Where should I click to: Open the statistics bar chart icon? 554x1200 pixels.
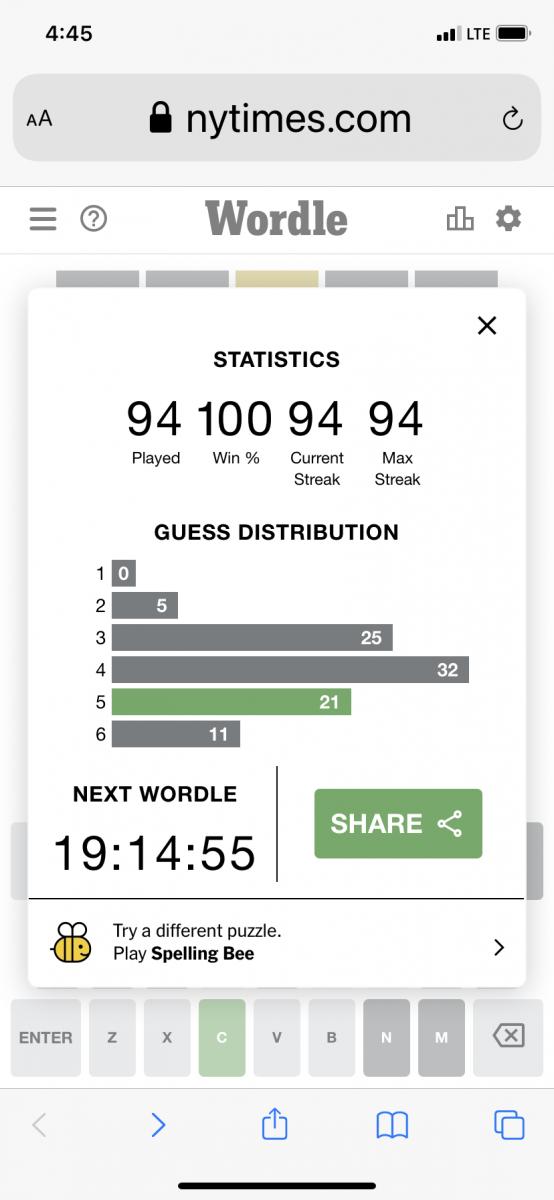460,218
